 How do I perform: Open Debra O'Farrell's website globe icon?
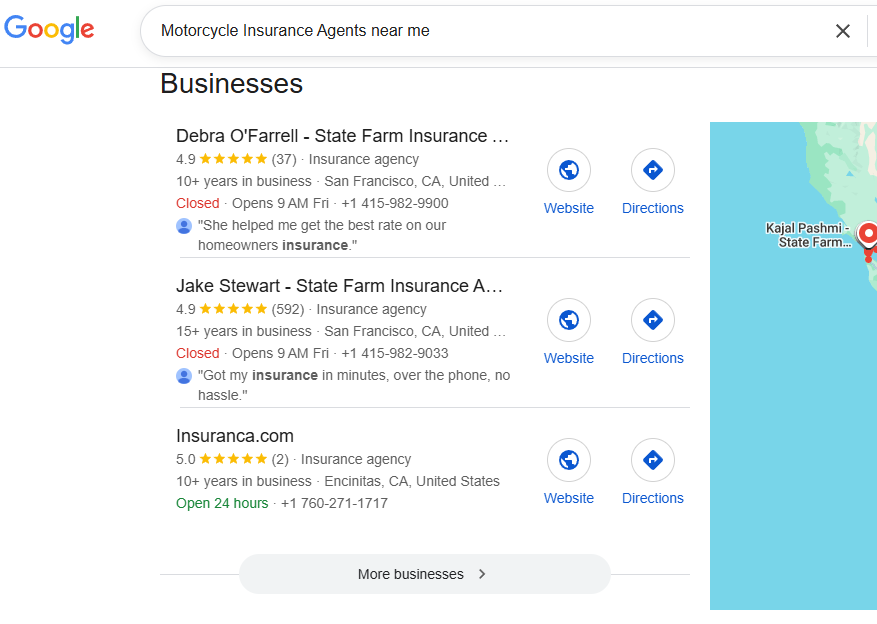pyautogui.click(x=569, y=170)
